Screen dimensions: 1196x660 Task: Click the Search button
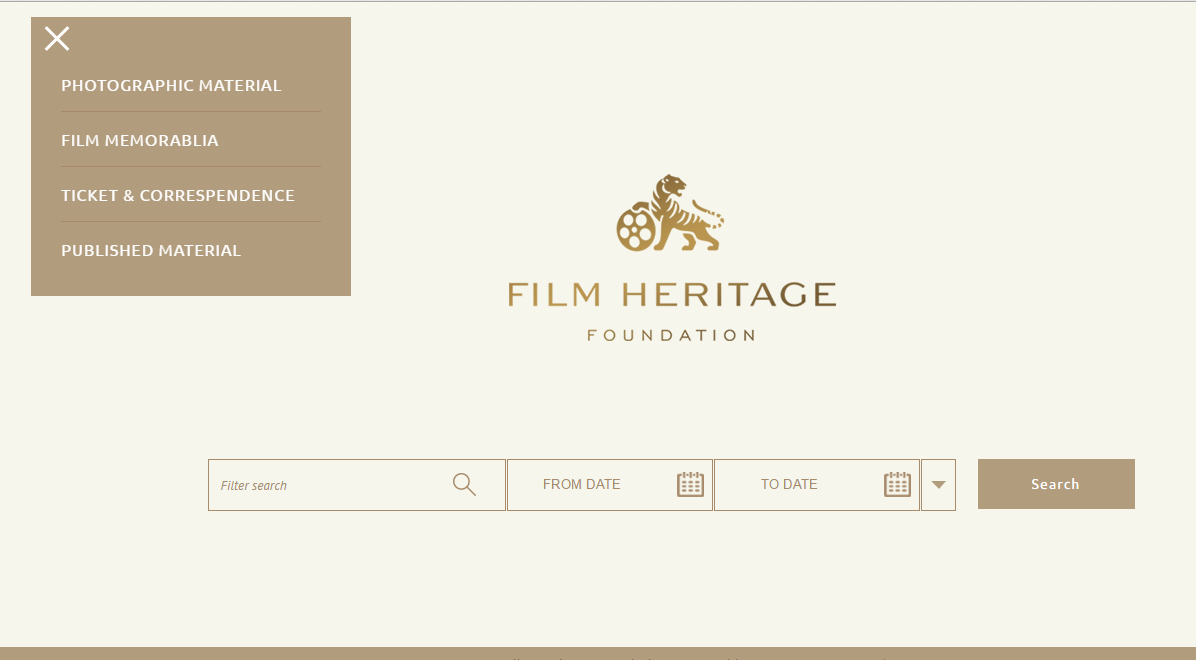[1056, 484]
